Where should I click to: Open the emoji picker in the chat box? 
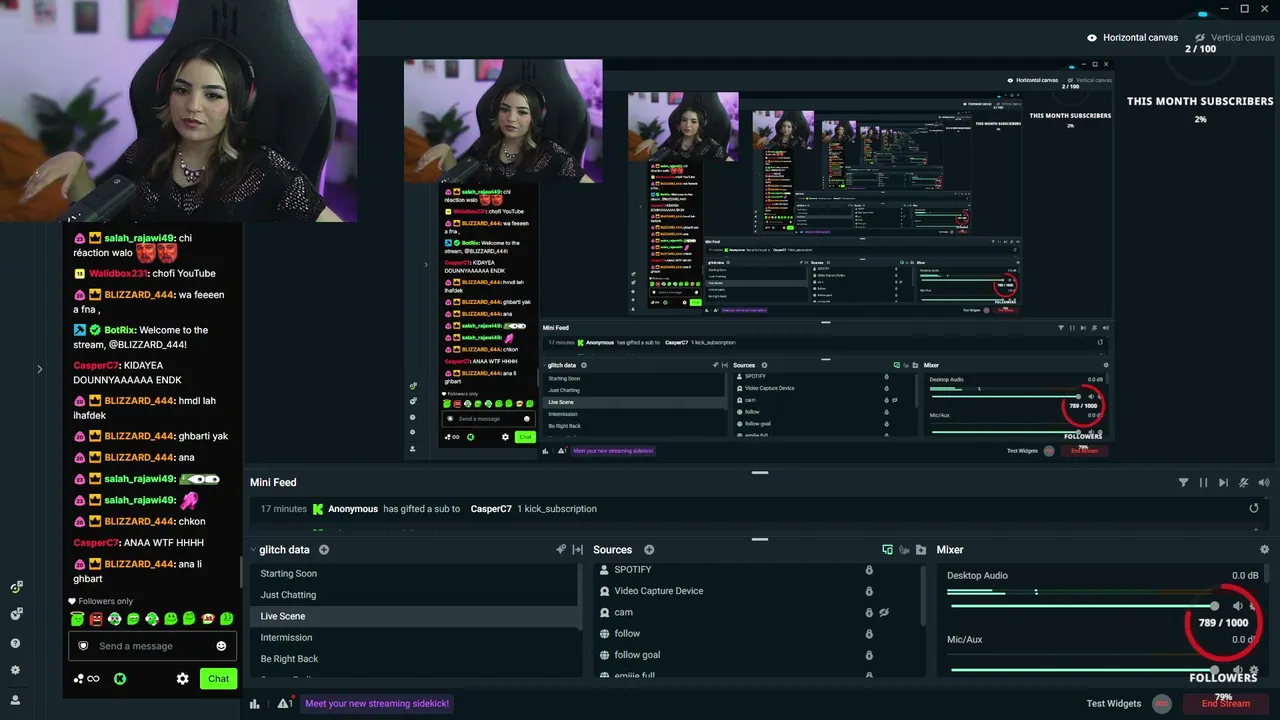pyautogui.click(x=221, y=646)
